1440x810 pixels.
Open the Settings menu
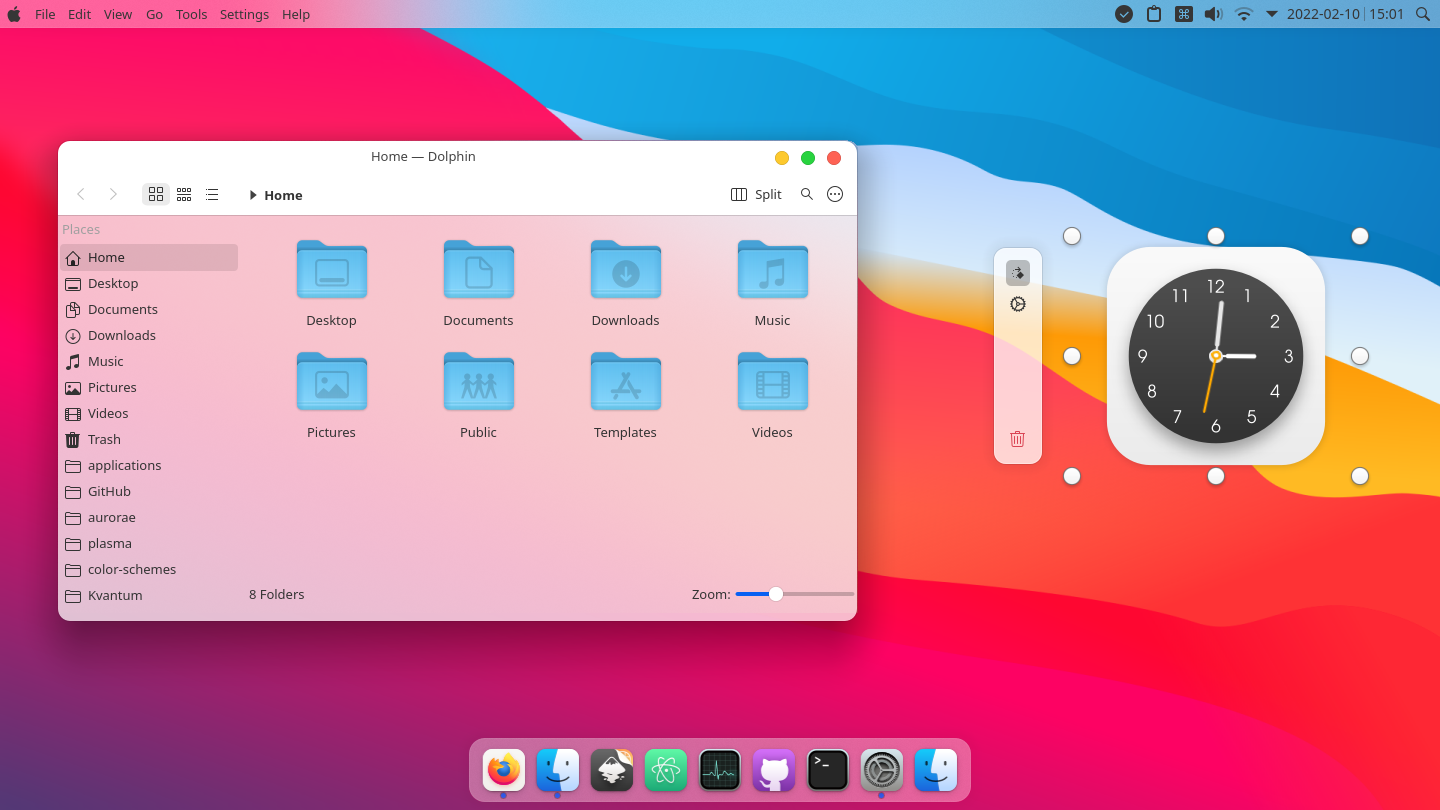click(x=244, y=14)
